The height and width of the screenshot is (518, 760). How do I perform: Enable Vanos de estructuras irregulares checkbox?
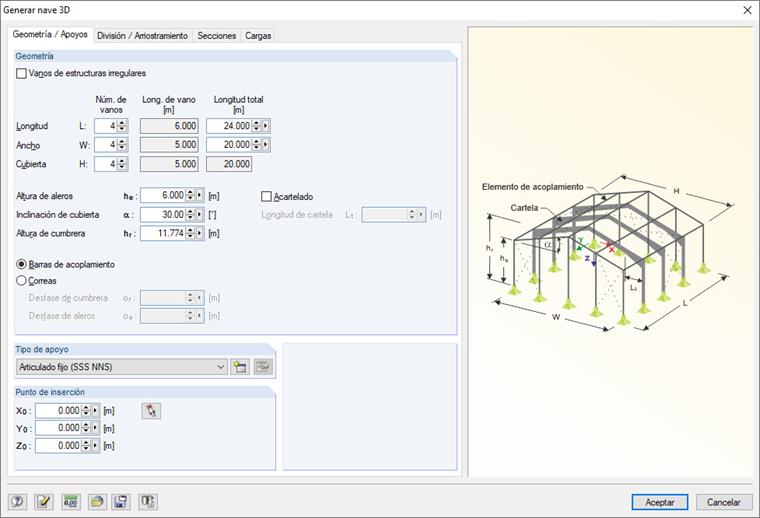pyautogui.click(x=21, y=74)
